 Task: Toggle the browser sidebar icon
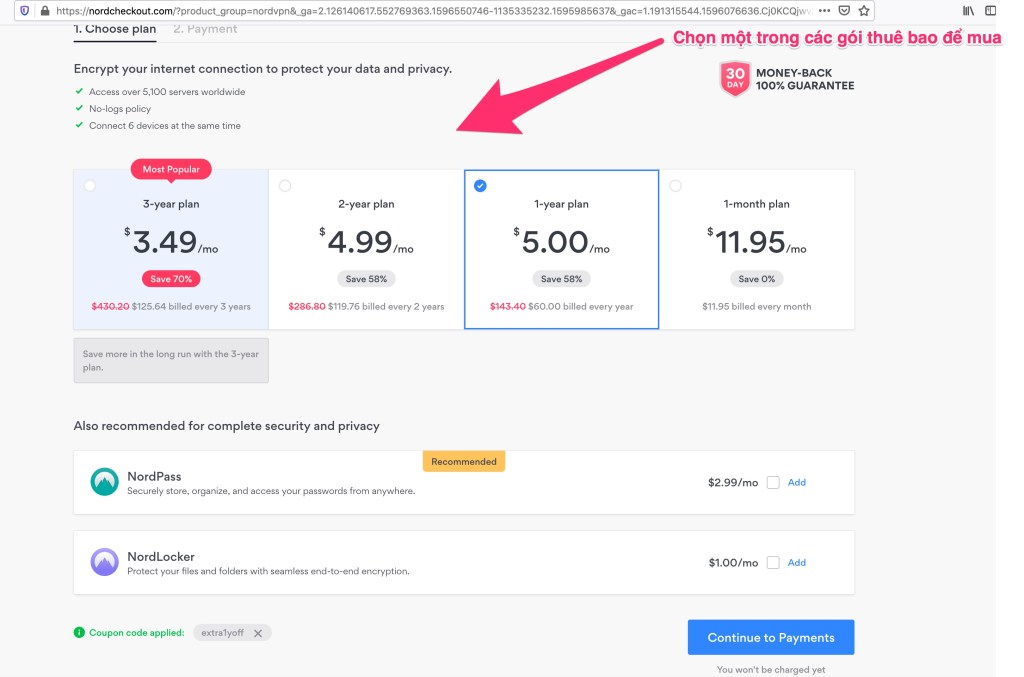point(991,11)
